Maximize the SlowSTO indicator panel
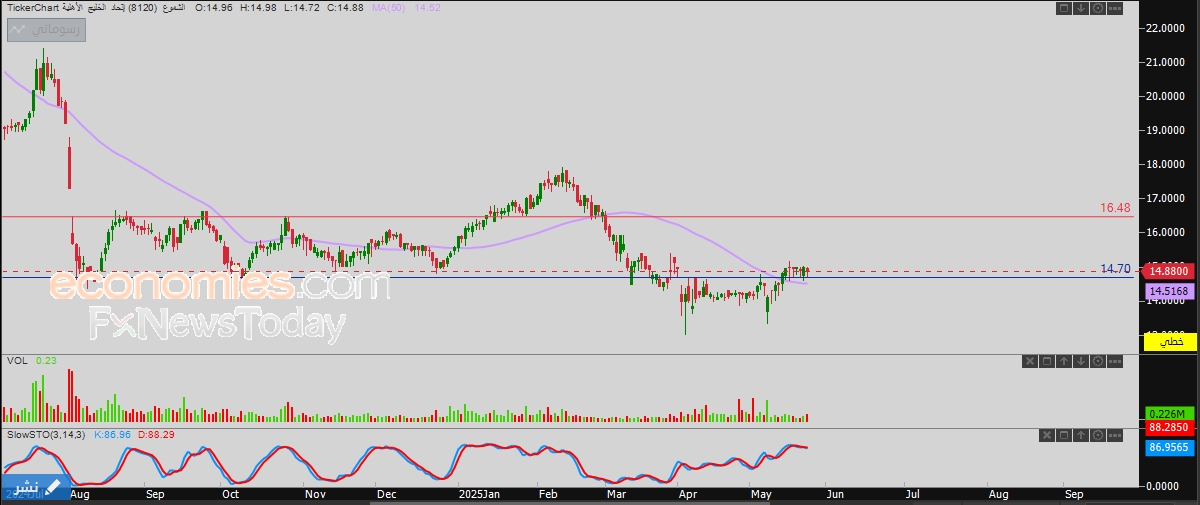The width and height of the screenshot is (1200, 505). (1064, 435)
